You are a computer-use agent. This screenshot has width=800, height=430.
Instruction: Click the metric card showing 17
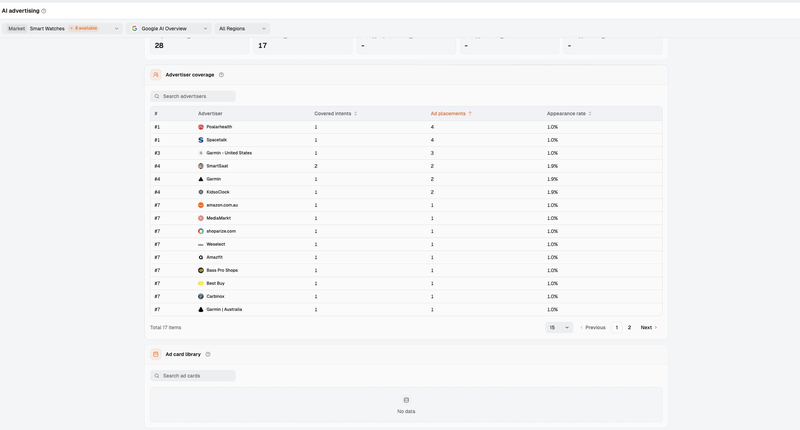coord(303,45)
